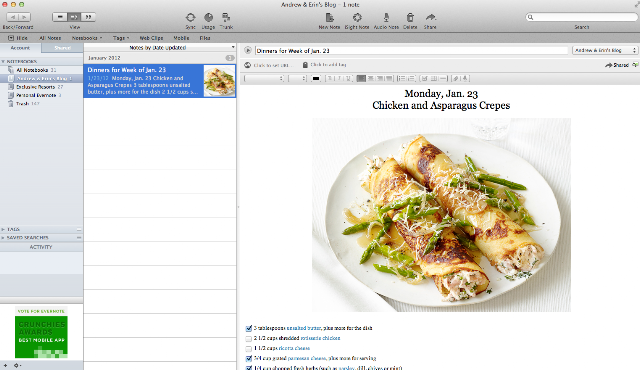
Task: Go back with the Back arrow
Action: tap(13, 17)
